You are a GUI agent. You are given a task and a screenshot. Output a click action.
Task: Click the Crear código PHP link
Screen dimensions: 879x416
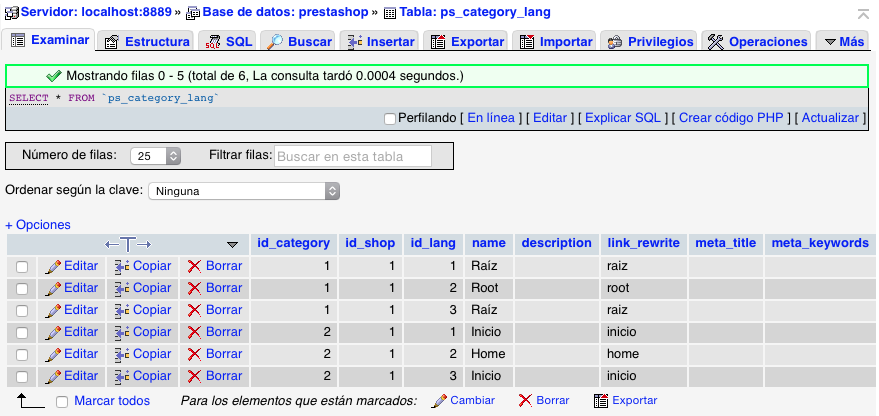point(731,118)
